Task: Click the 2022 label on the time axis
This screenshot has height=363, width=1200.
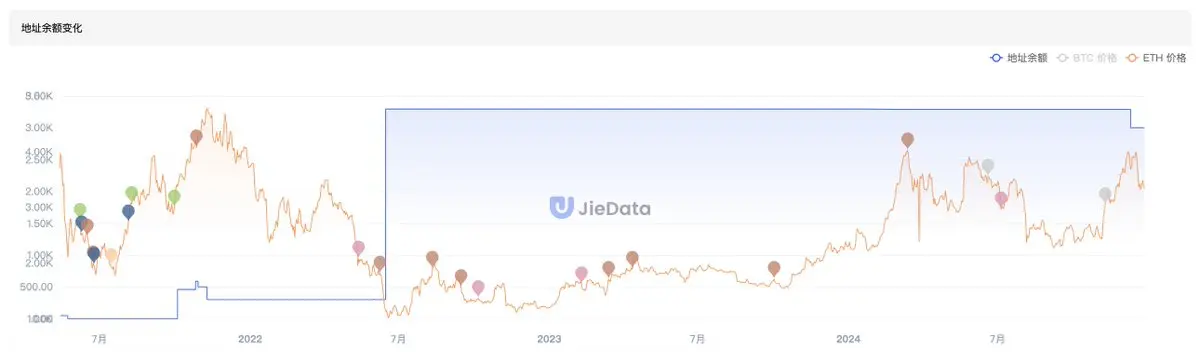Action: coord(250,340)
